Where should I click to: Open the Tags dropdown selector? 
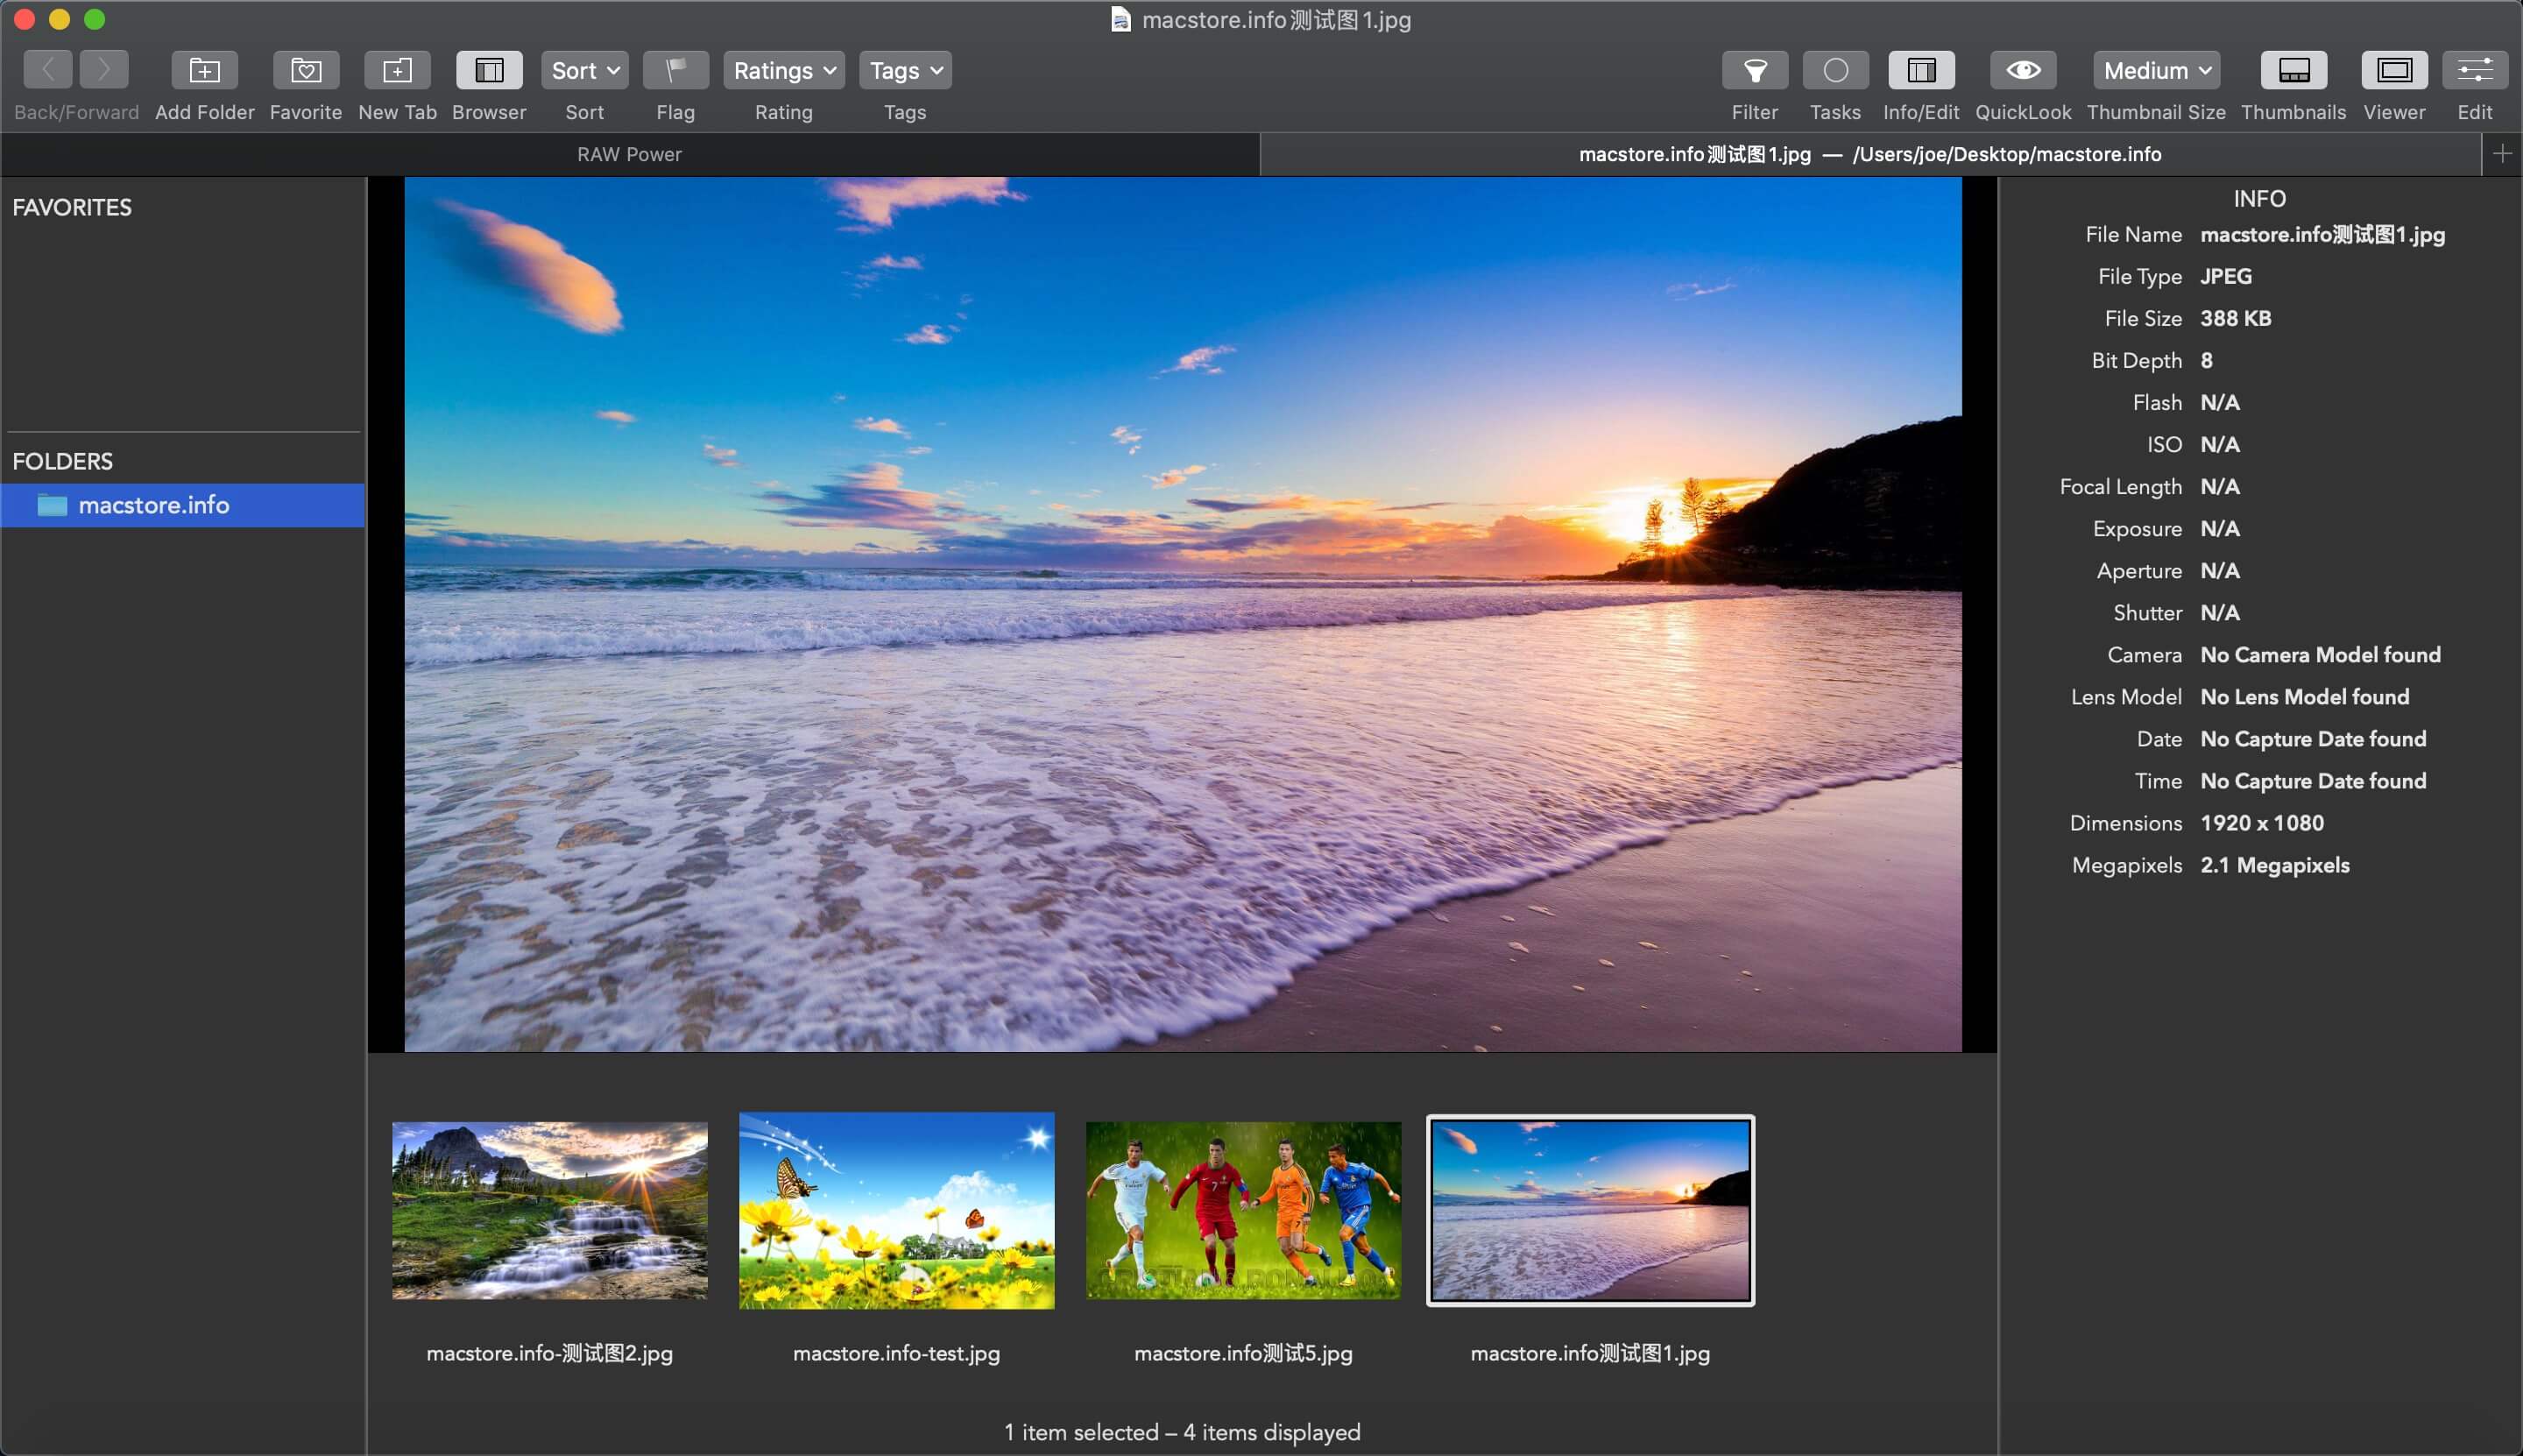pyautogui.click(x=903, y=69)
